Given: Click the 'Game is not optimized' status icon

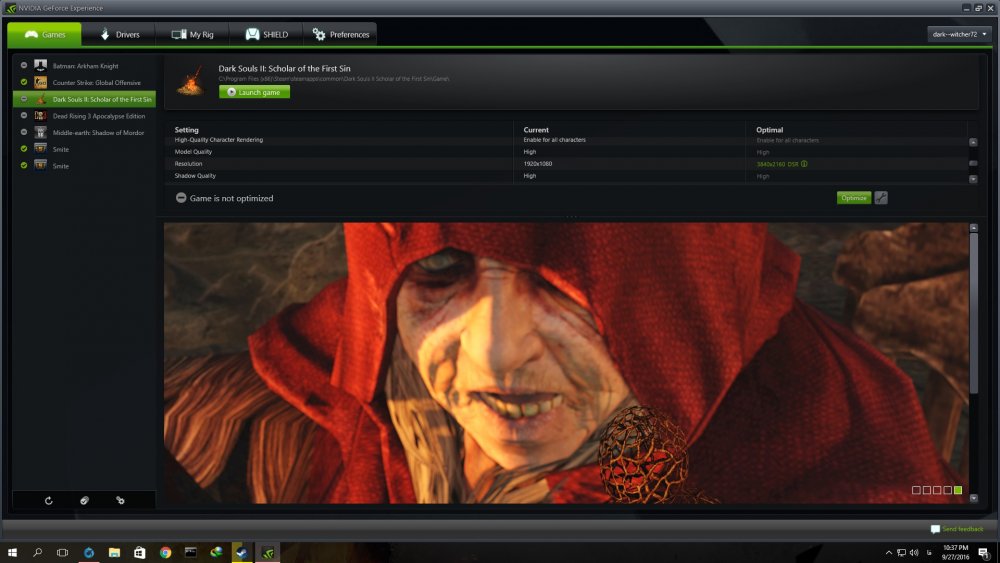Looking at the screenshot, I should point(181,198).
